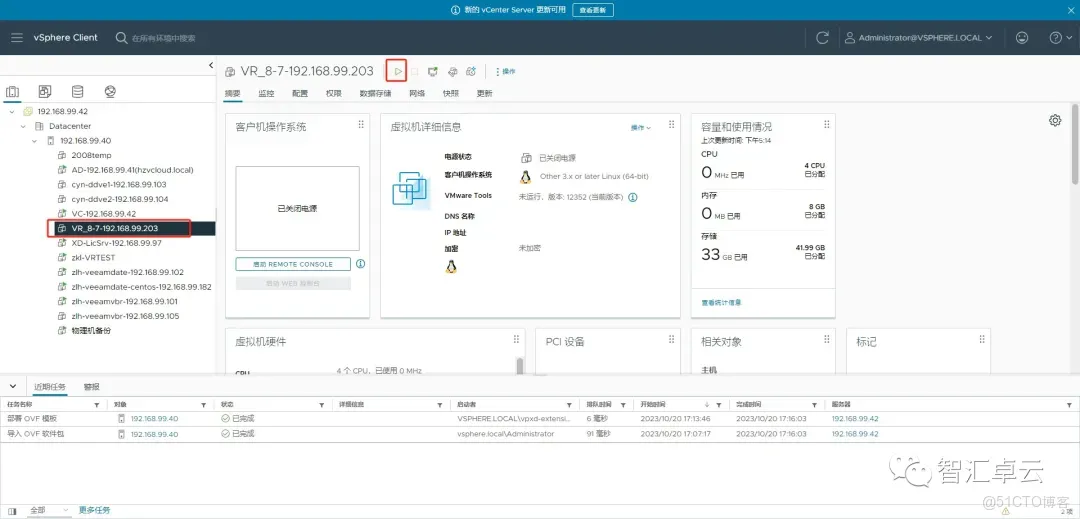The image size is (1080, 519).
Task: Open the help question mark dropdown
Action: tap(1059, 38)
